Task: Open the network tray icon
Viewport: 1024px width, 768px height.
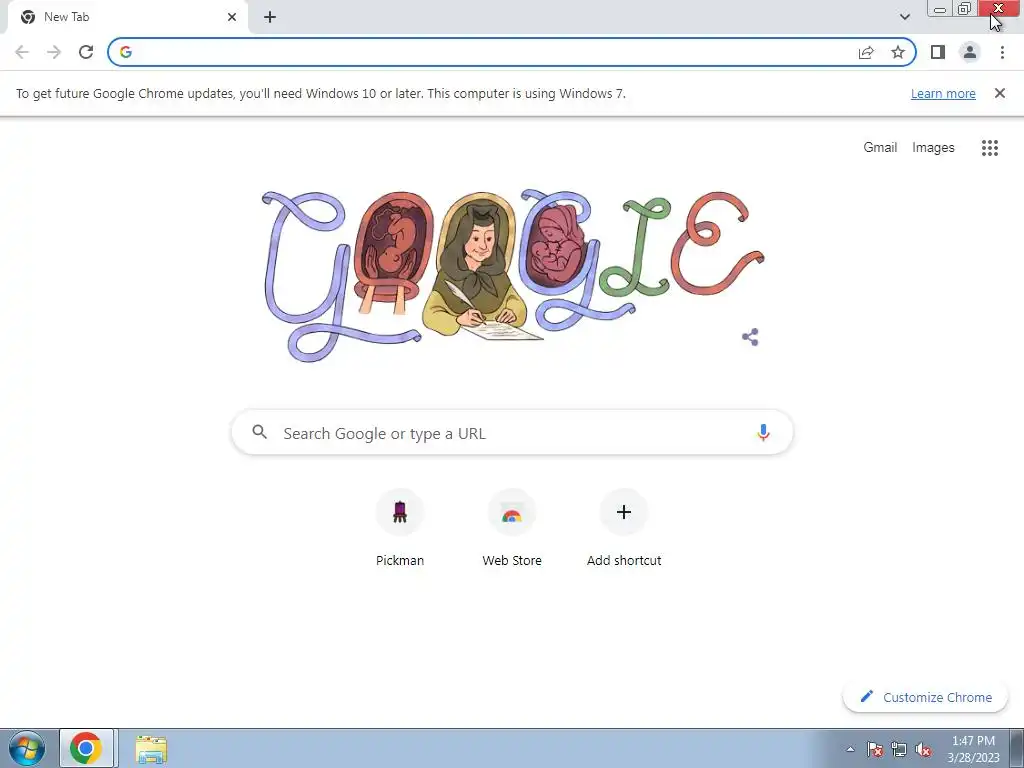Action: click(x=899, y=749)
